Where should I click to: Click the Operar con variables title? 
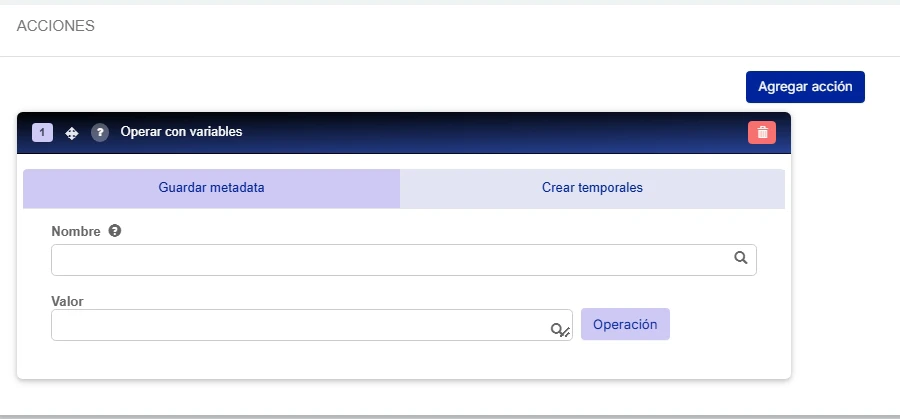[181, 131]
